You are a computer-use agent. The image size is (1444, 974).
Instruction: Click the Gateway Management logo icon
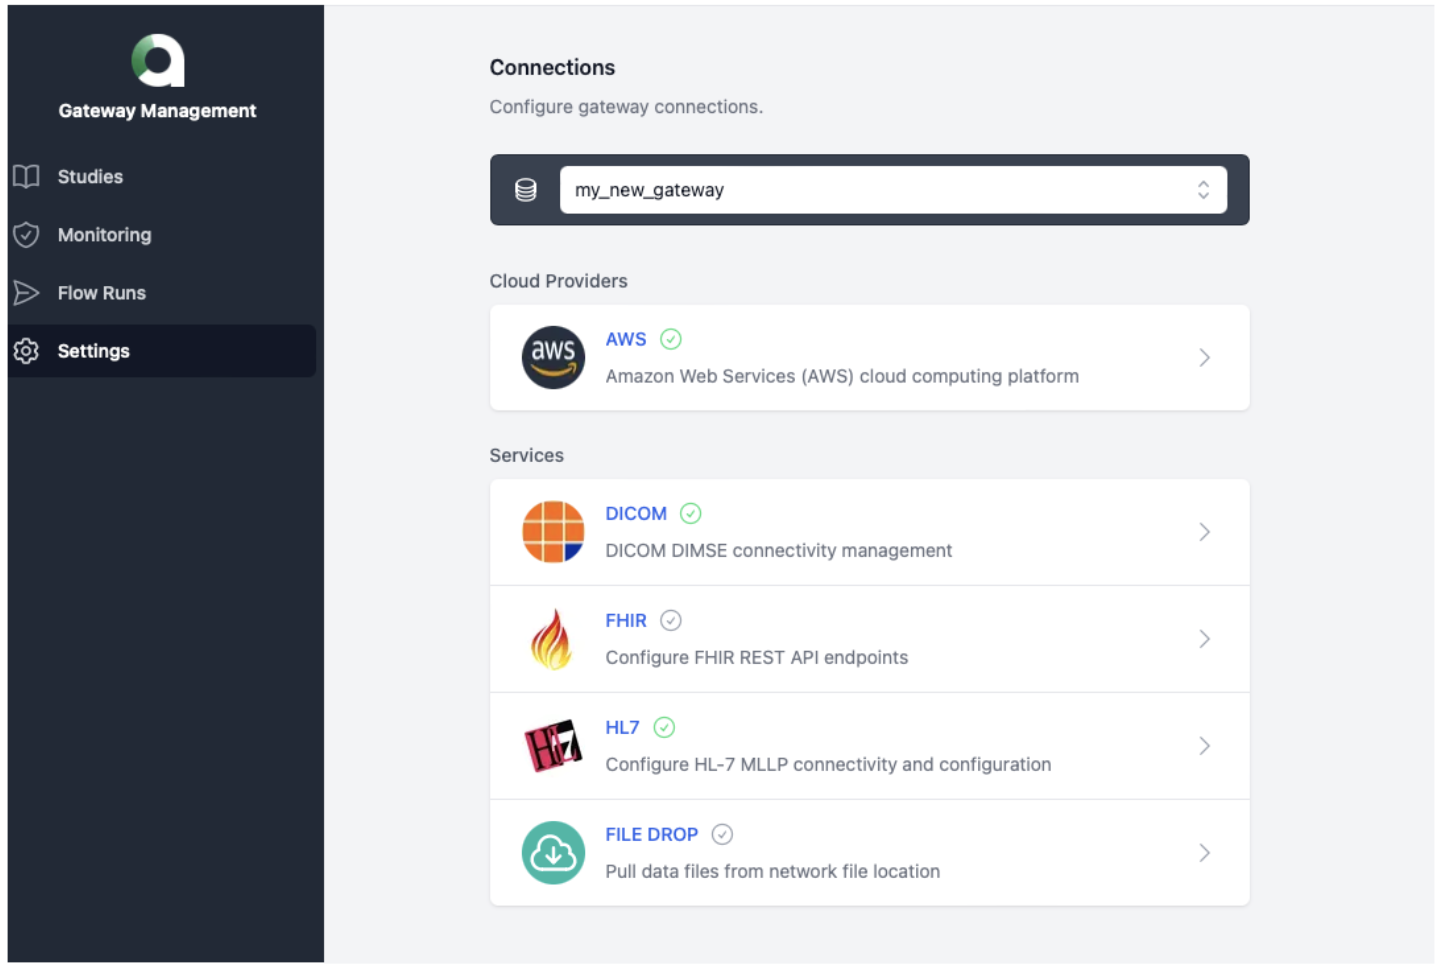click(158, 61)
